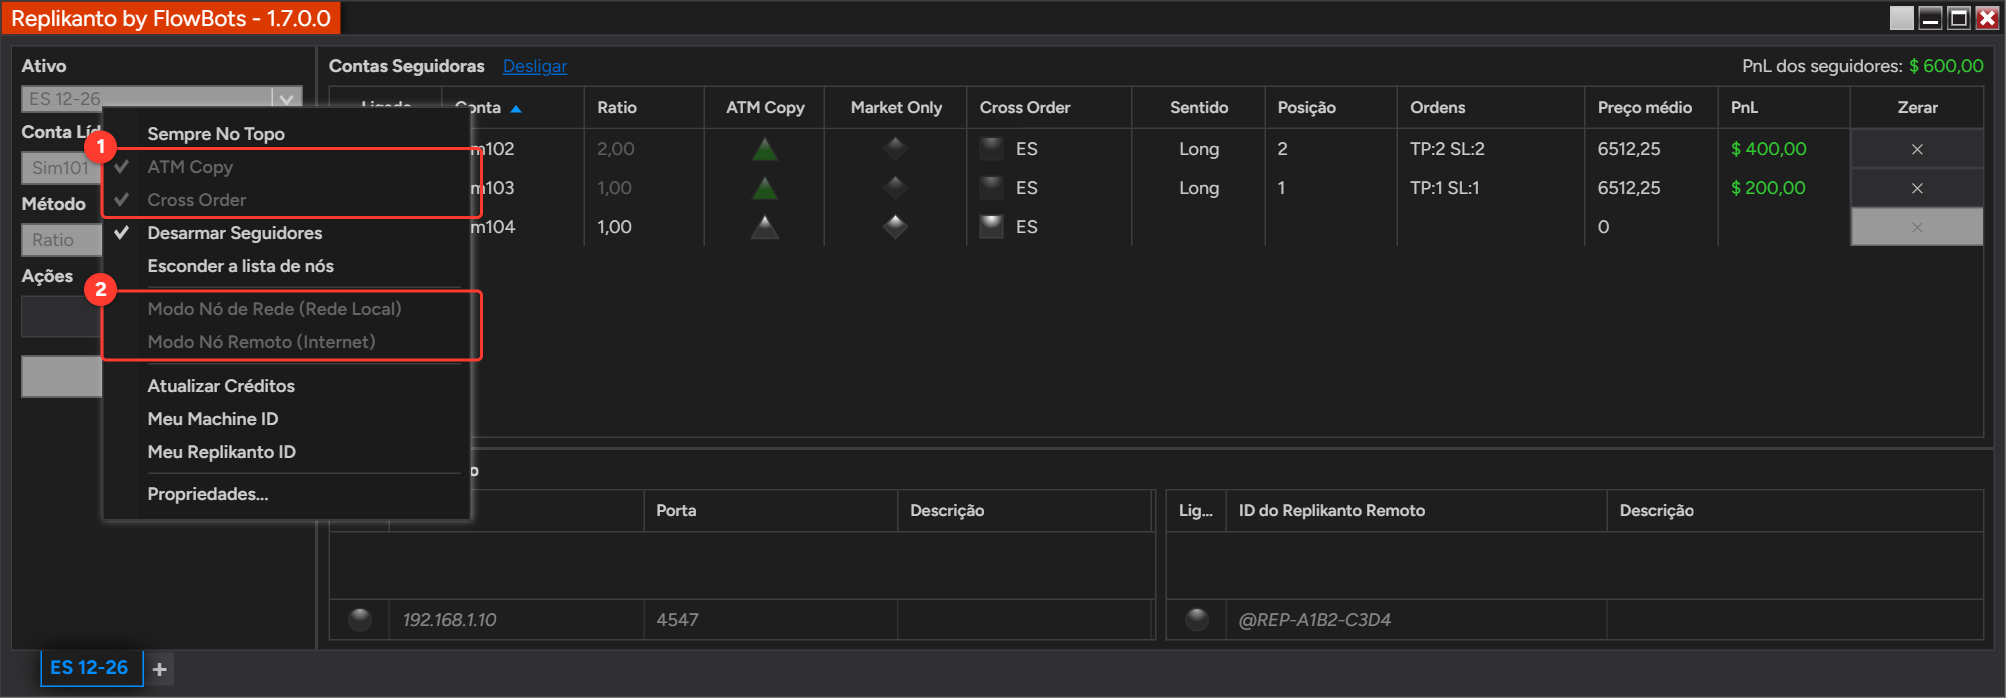Click the ATM Copy column header
Screen dimensions: 2006x698
[x=764, y=108]
